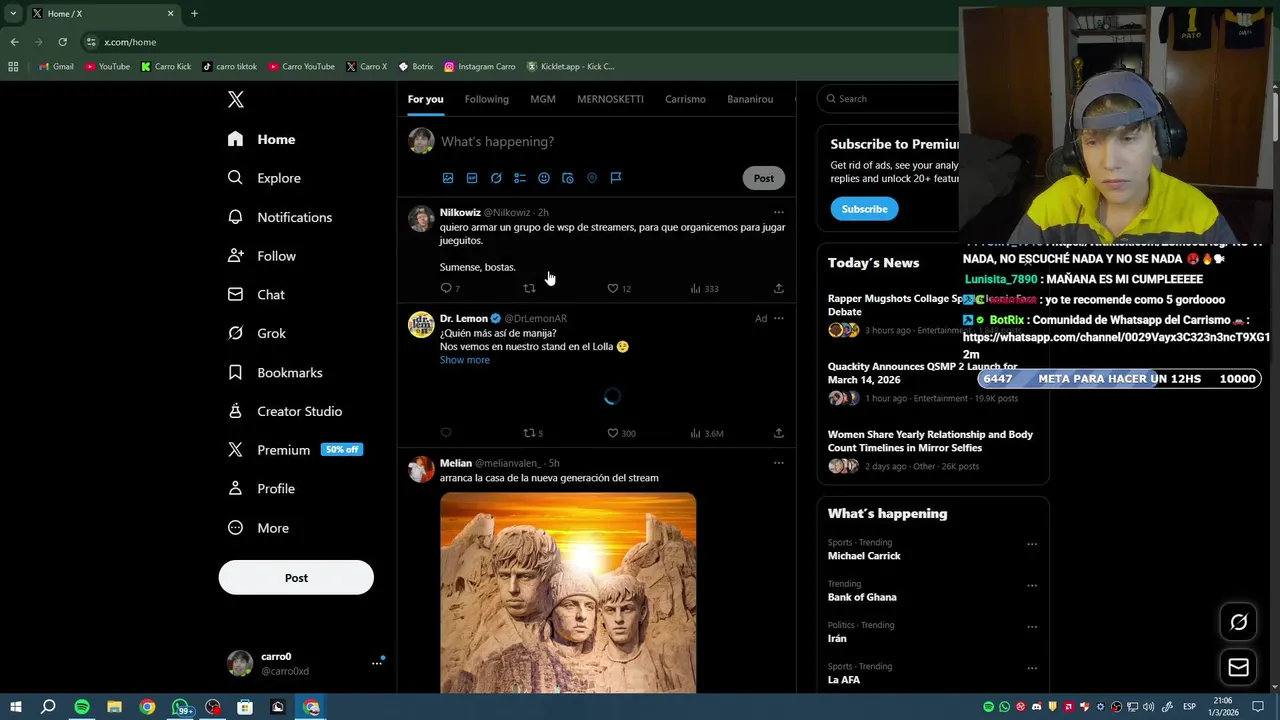Open the Michael Carrick trend
Screen dimensions: 1280x720
tap(864, 556)
